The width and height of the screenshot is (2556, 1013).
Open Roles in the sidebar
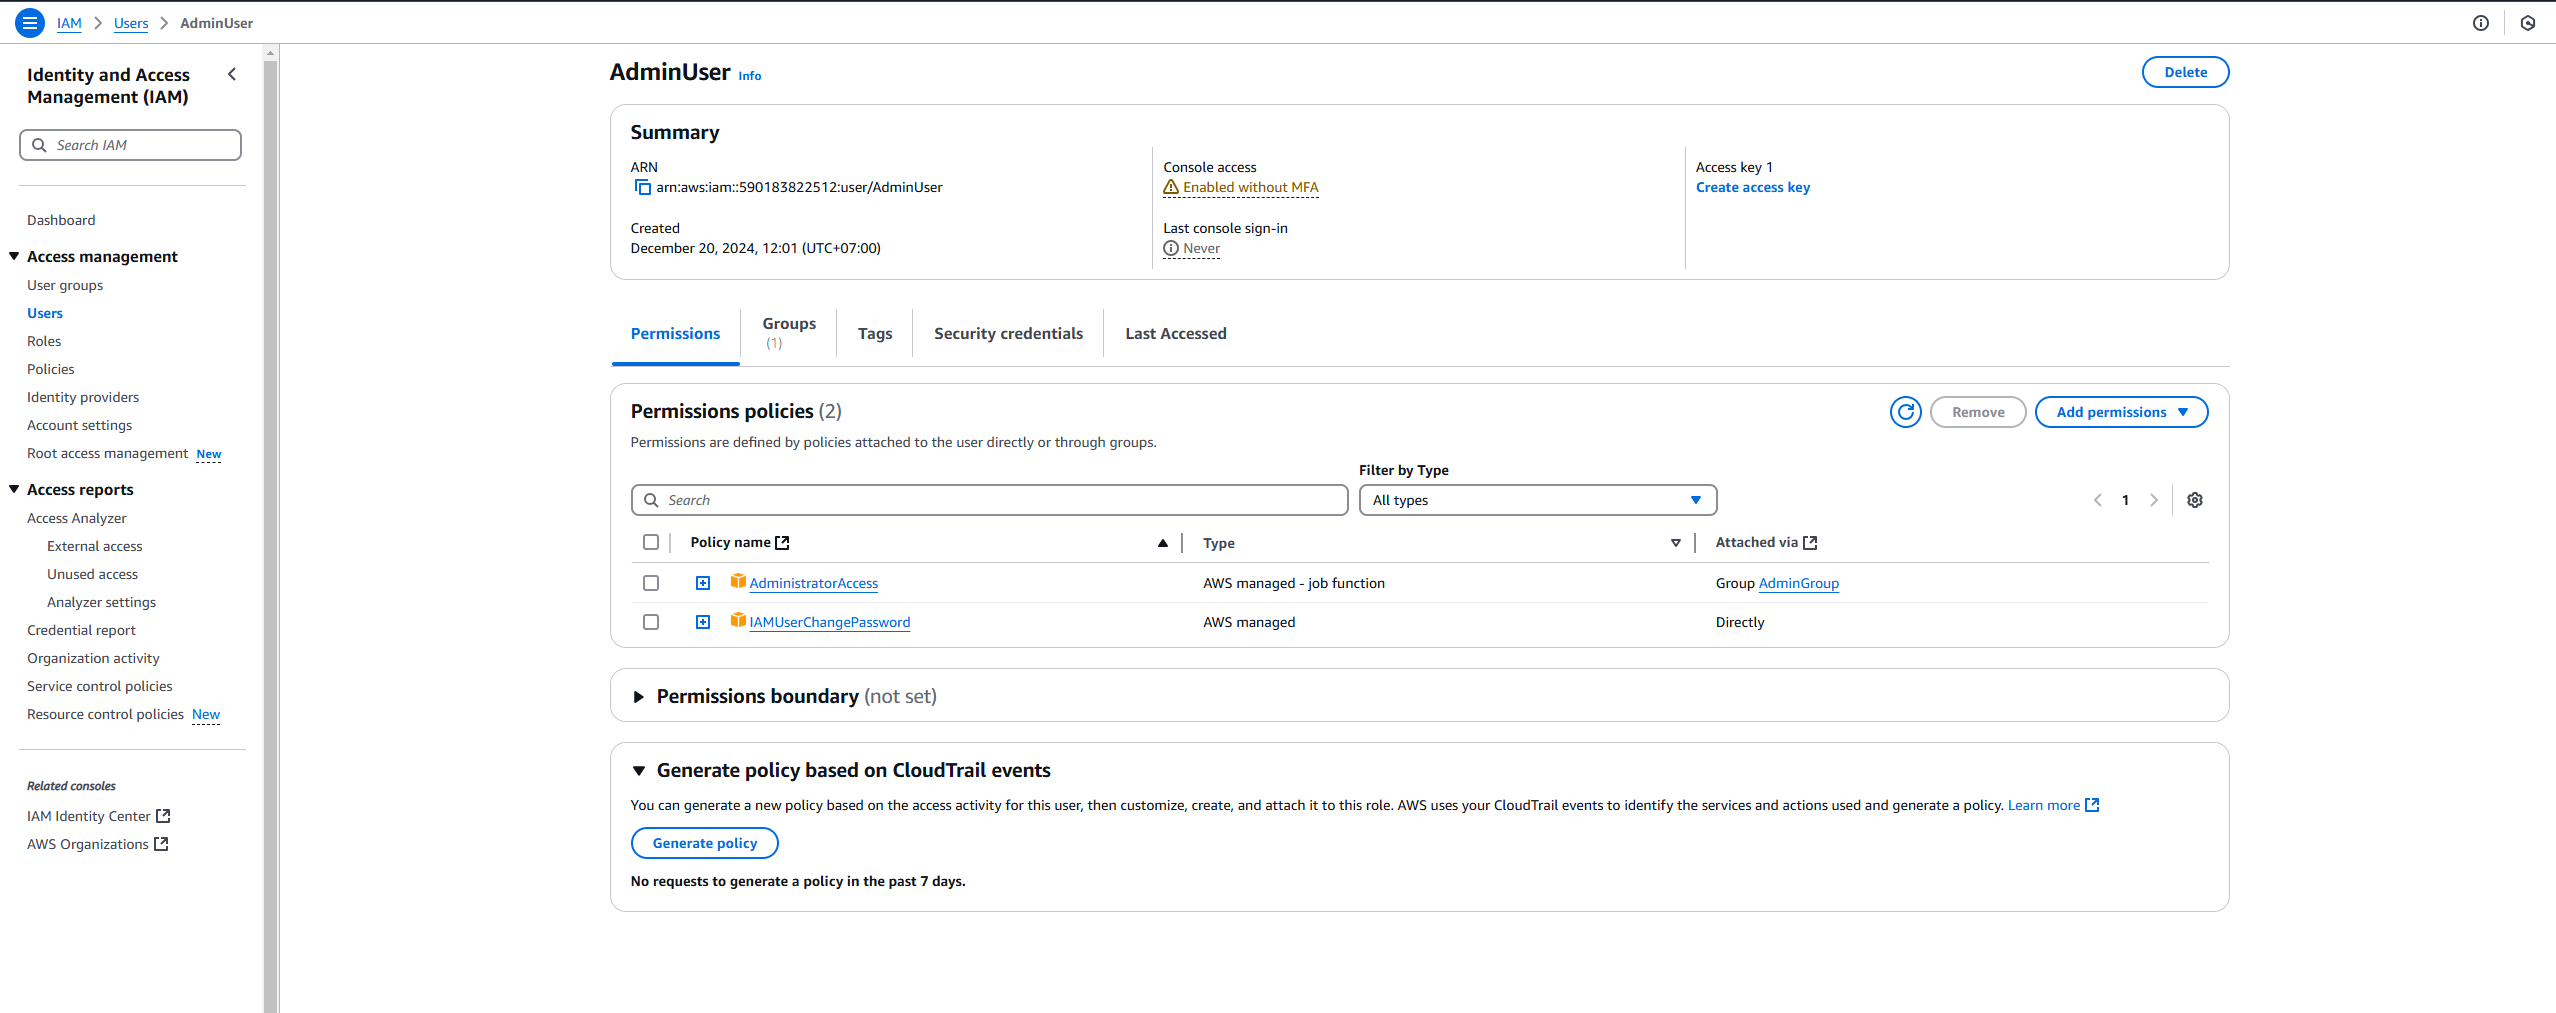[44, 341]
